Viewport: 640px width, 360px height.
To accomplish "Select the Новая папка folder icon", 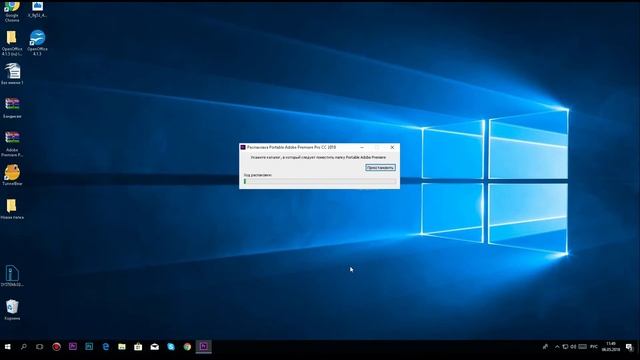I will coord(12,209).
